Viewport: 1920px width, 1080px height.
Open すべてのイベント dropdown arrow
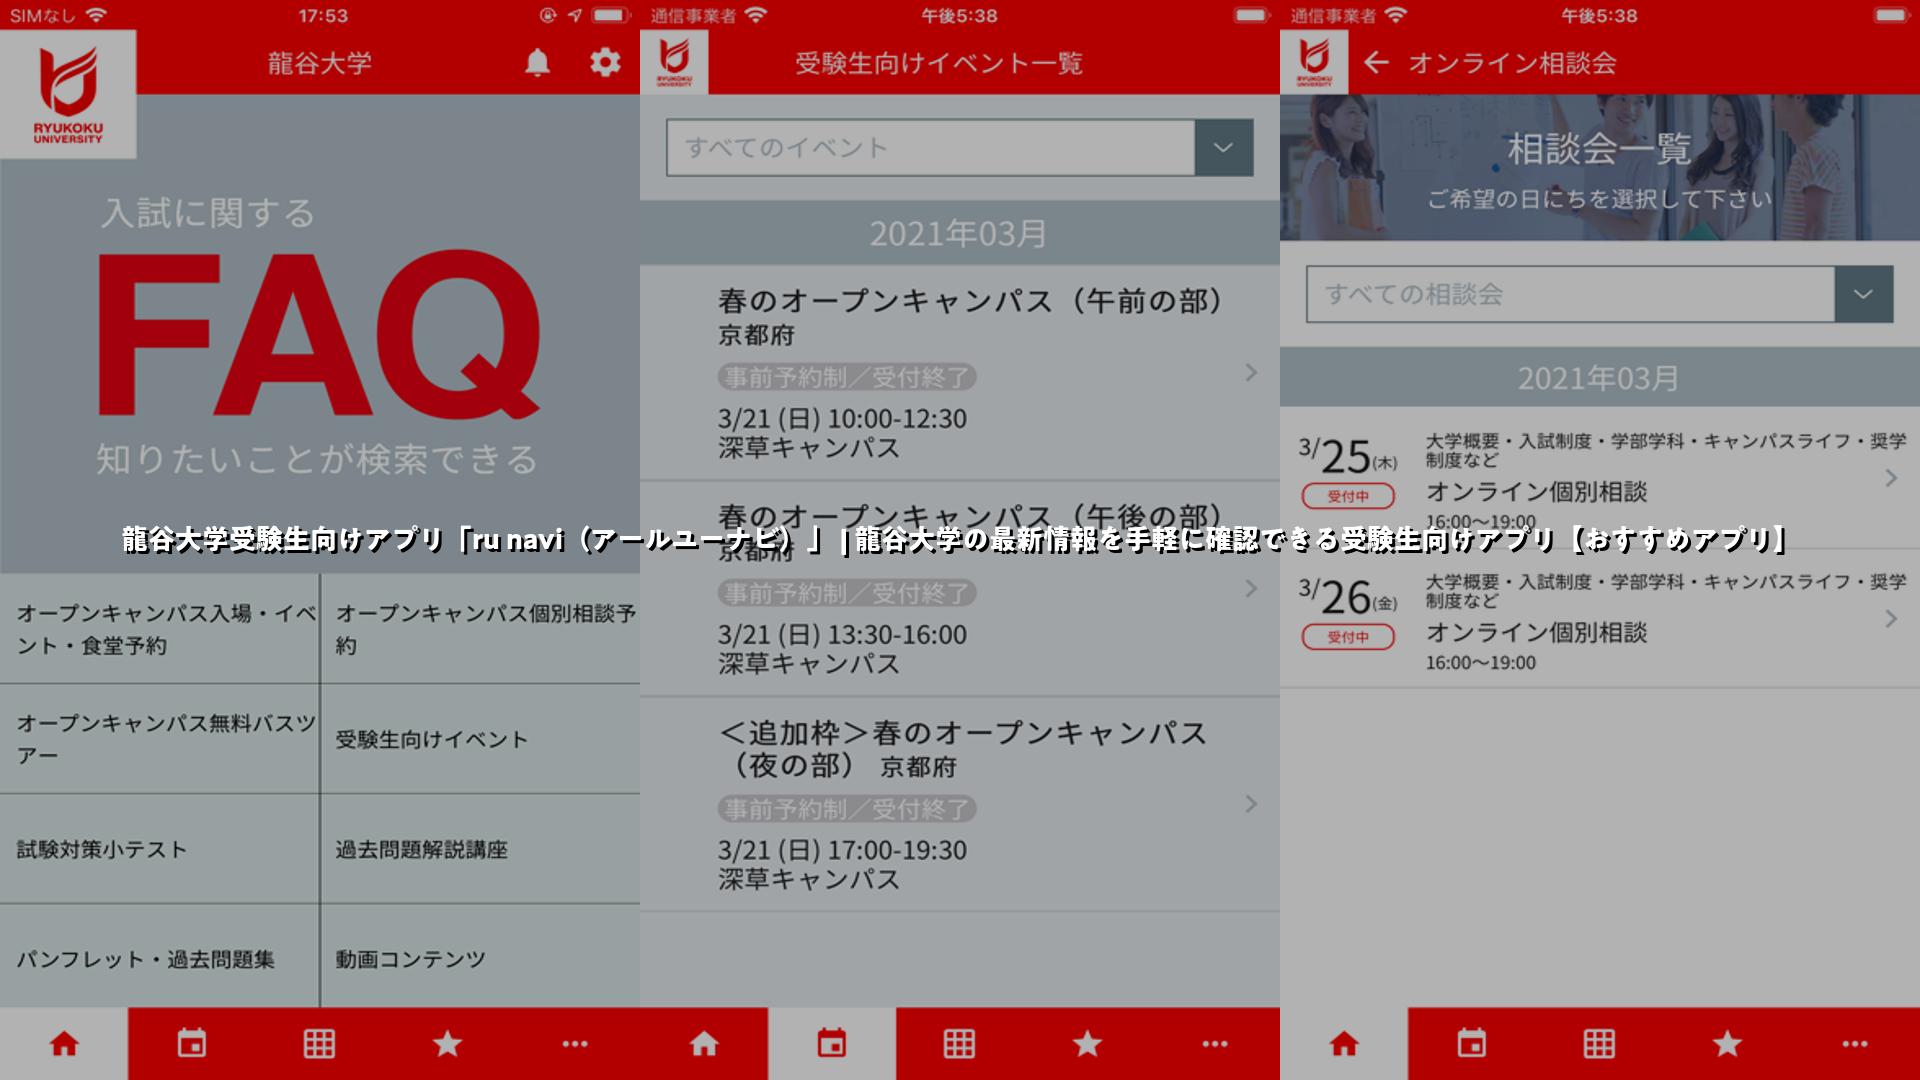(1224, 148)
